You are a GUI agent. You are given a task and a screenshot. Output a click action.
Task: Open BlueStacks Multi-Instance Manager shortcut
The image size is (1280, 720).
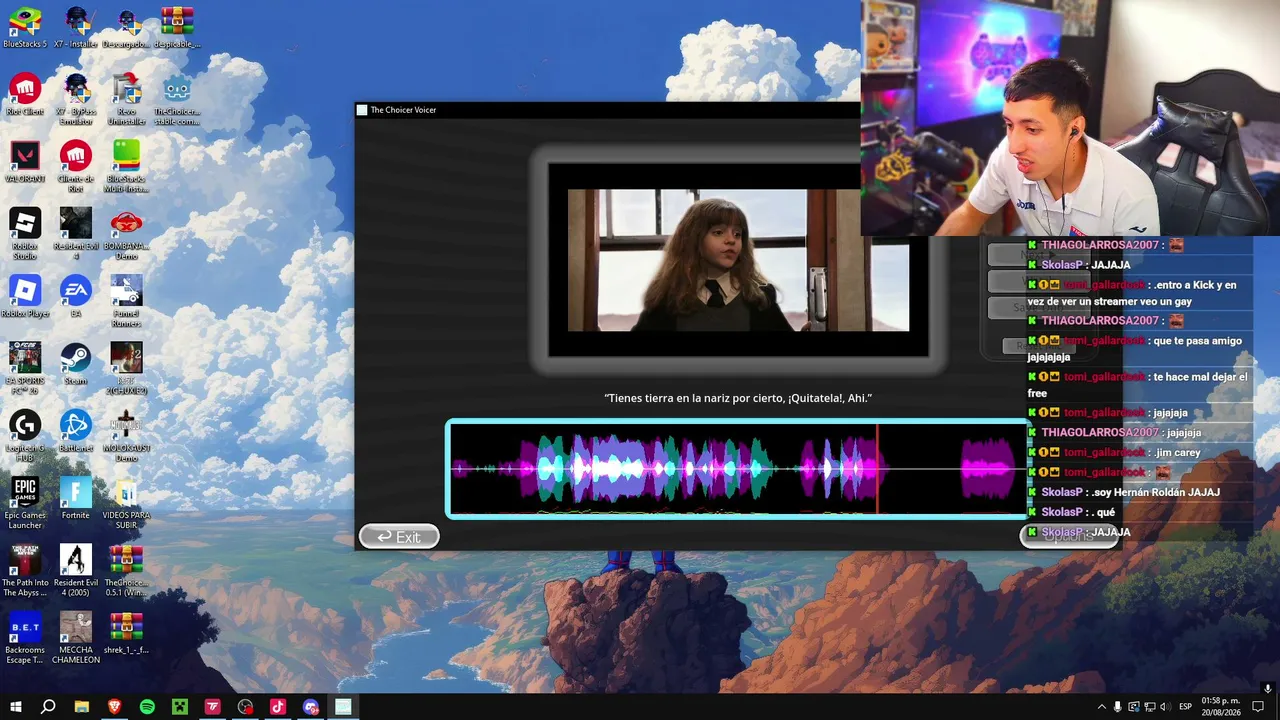[x=126, y=167]
